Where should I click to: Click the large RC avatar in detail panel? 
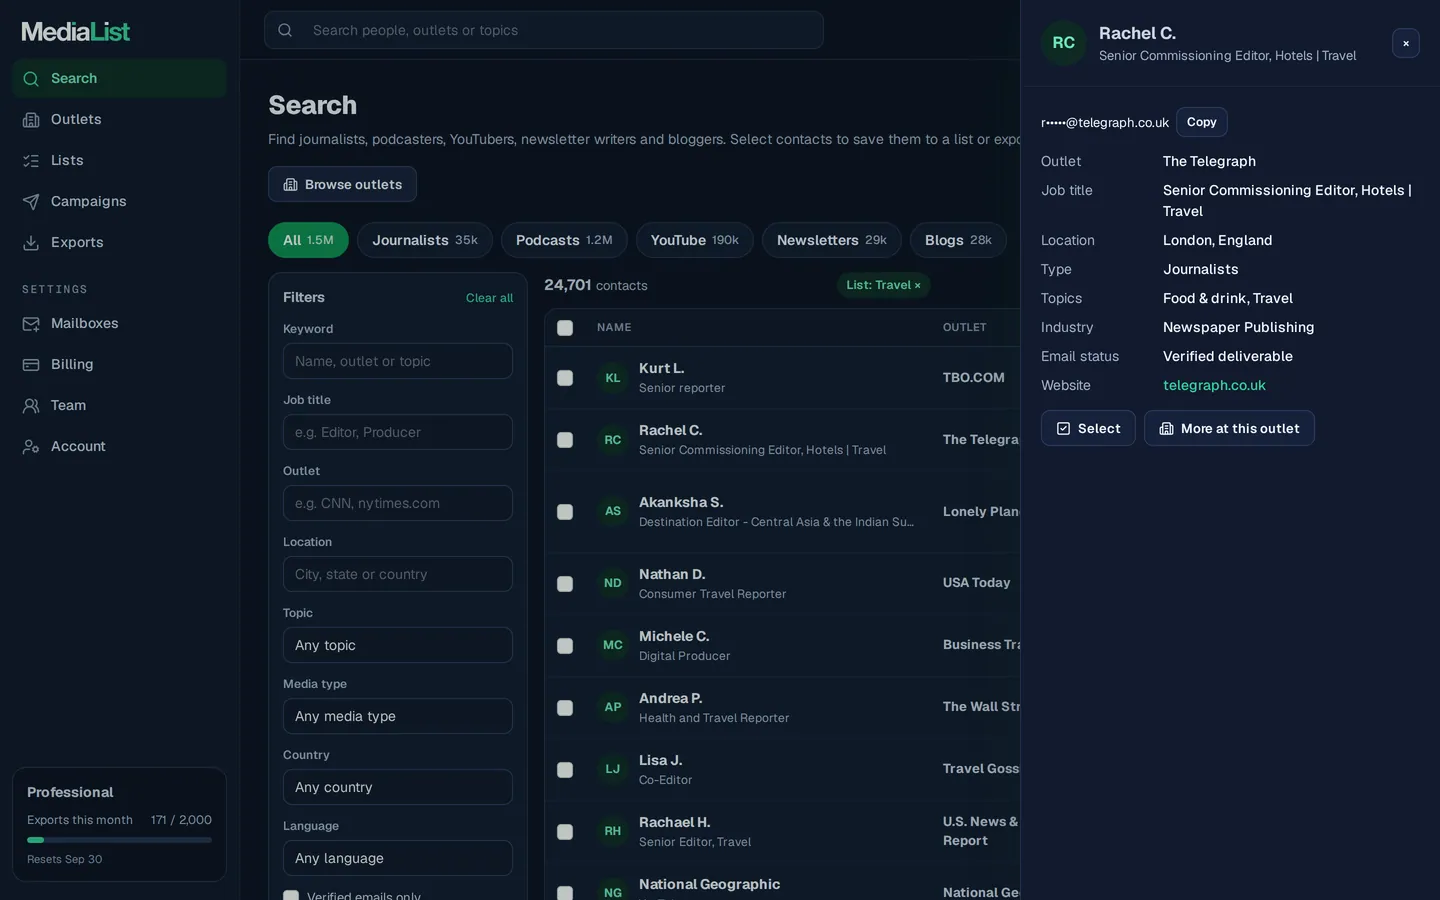click(1064, 43)
